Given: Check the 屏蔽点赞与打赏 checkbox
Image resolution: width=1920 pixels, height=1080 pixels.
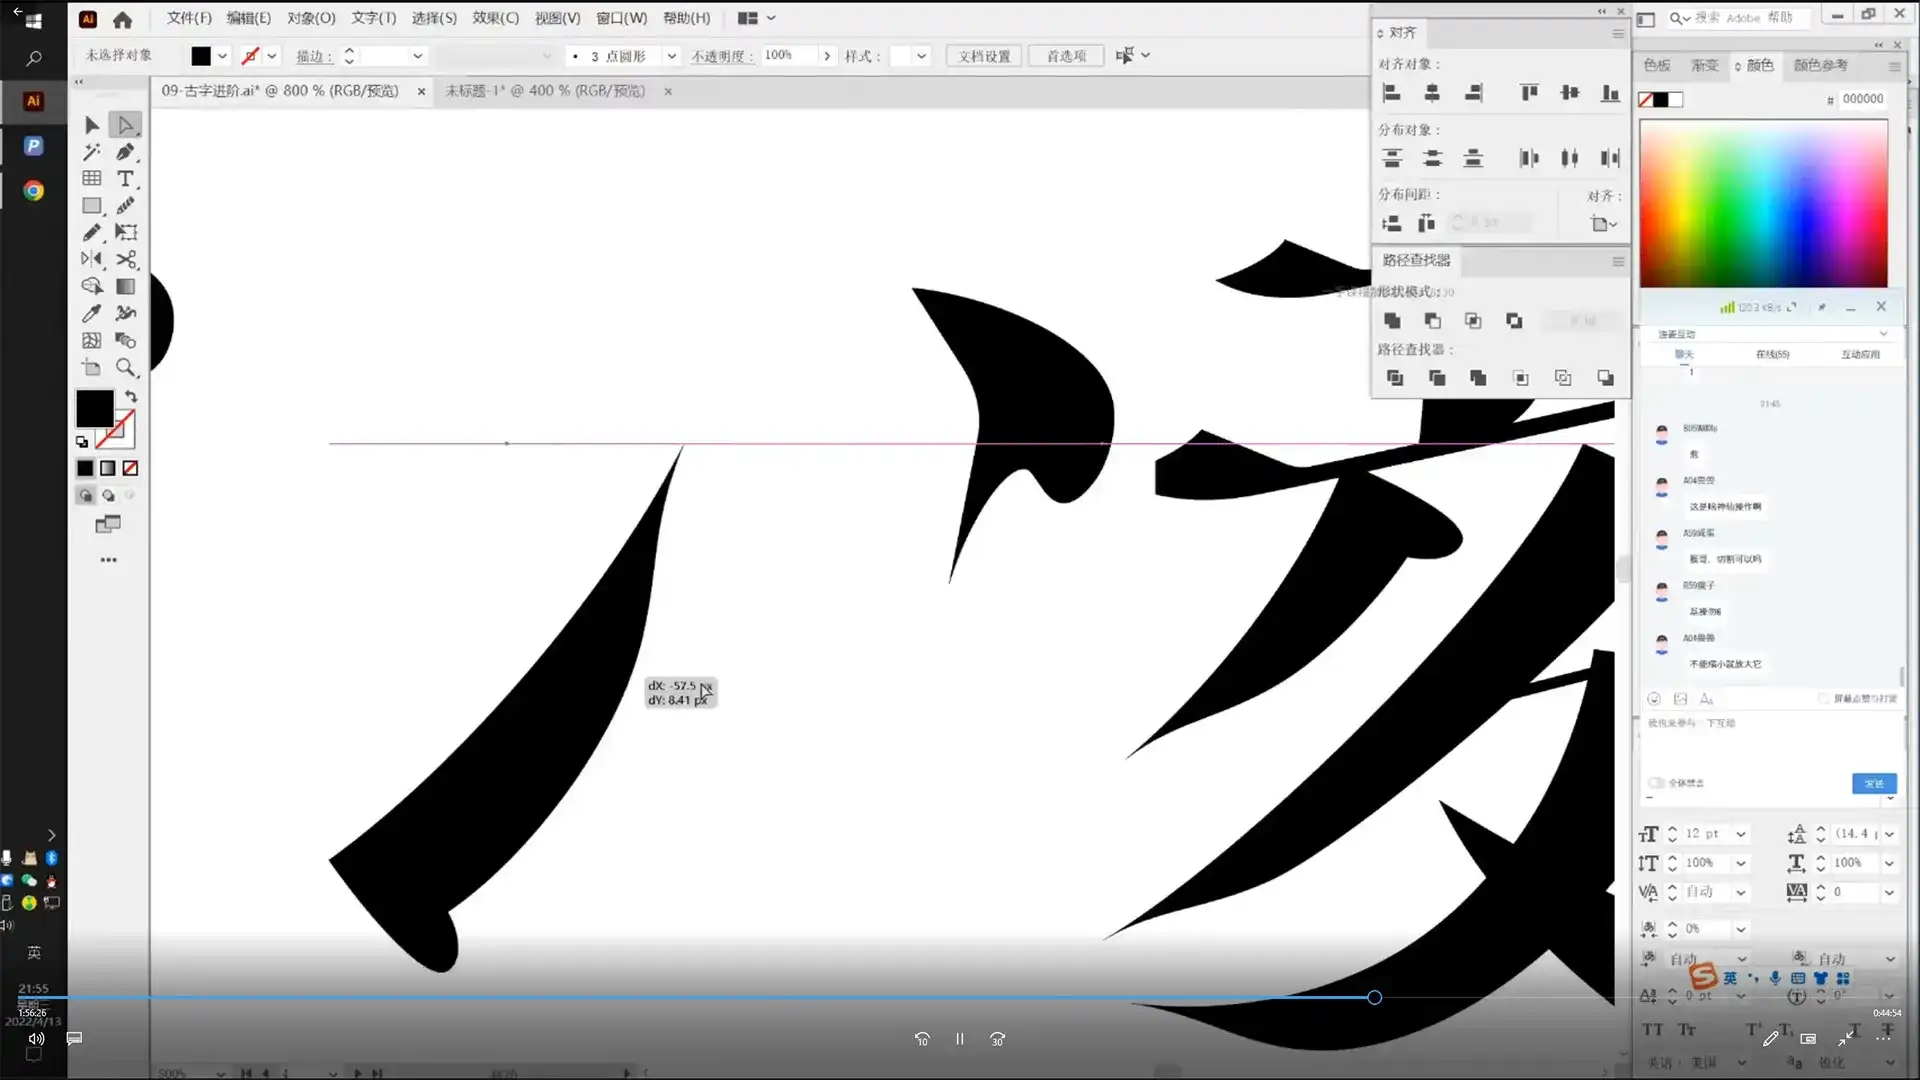Looking at the screenshot, I should click(x=1823, y=698).
